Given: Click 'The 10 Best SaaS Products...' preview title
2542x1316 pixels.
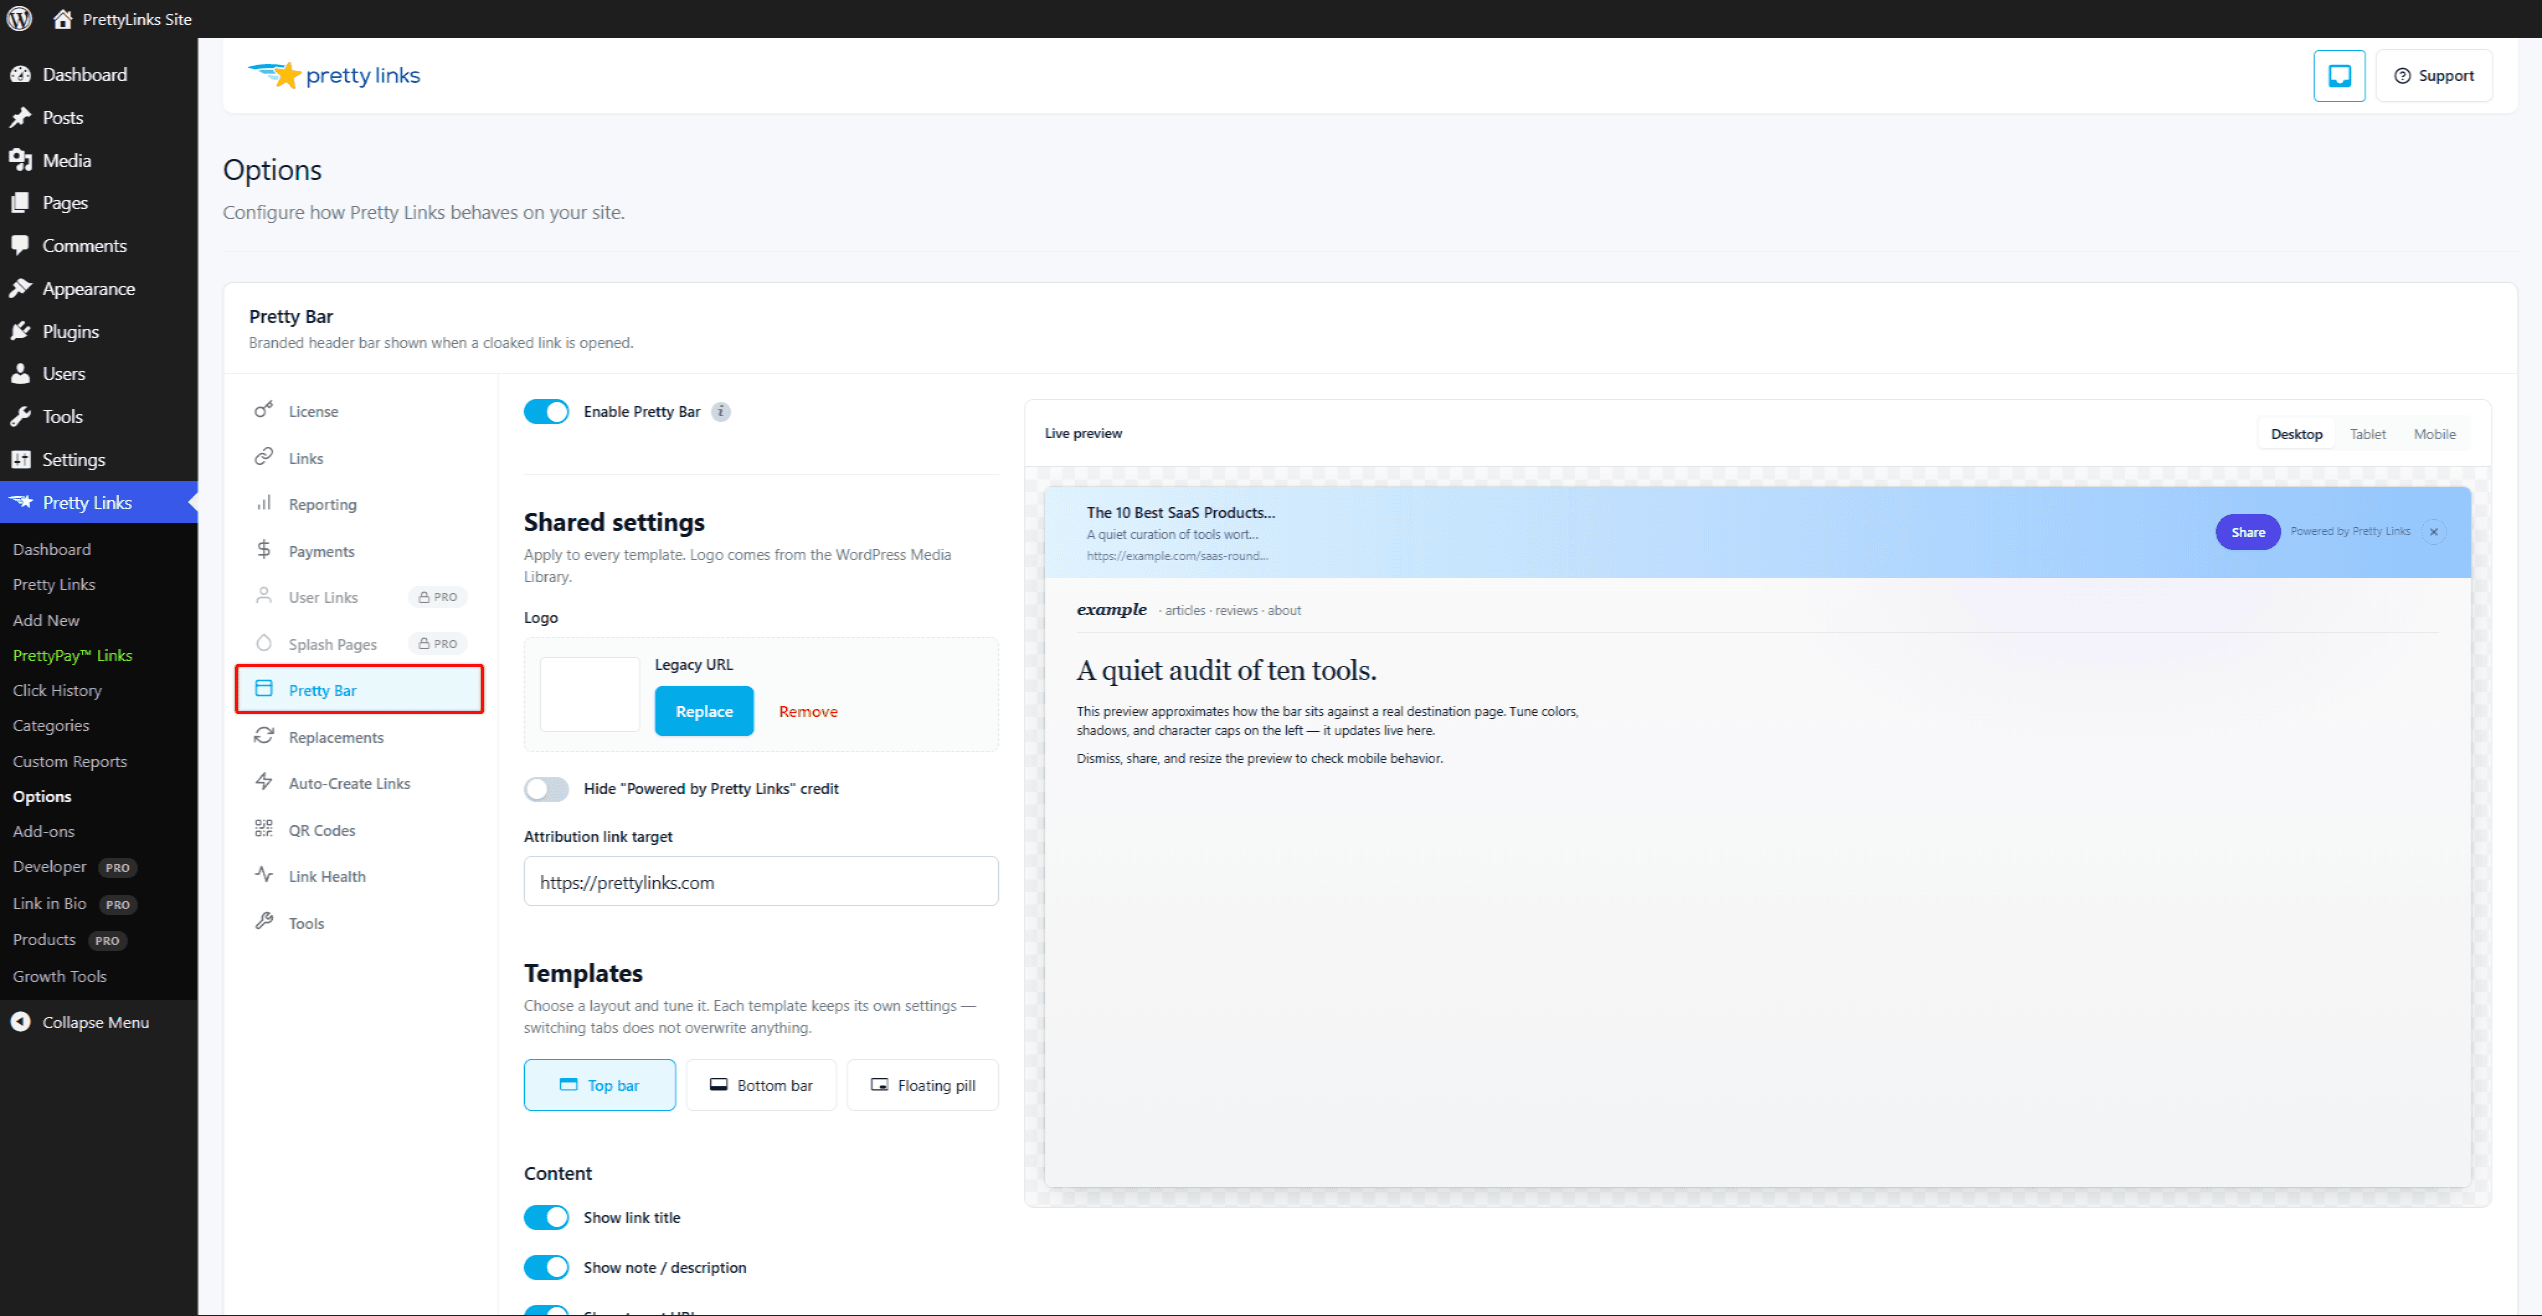Looking at the screenshot, I should coord(1181,512).
